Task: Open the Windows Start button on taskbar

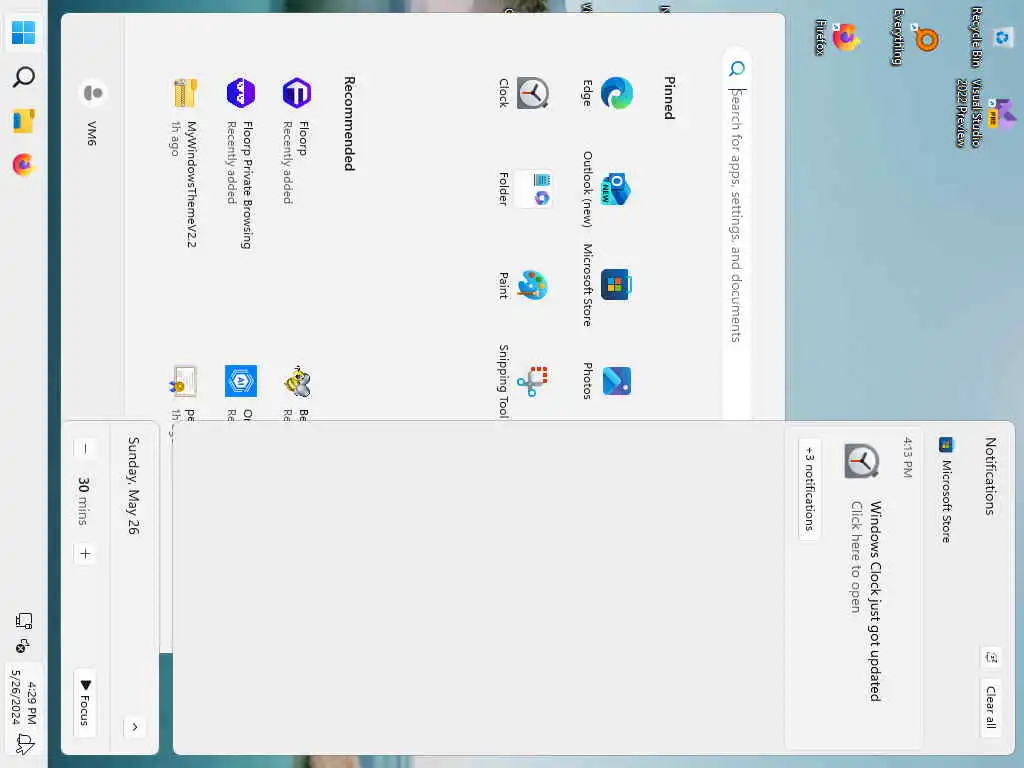Action: click(24, 32)
